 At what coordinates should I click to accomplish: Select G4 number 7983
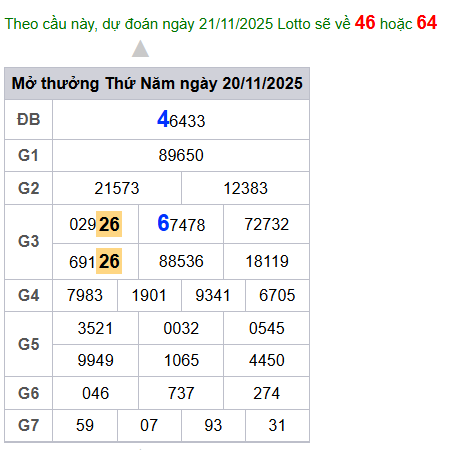[85, 295]
